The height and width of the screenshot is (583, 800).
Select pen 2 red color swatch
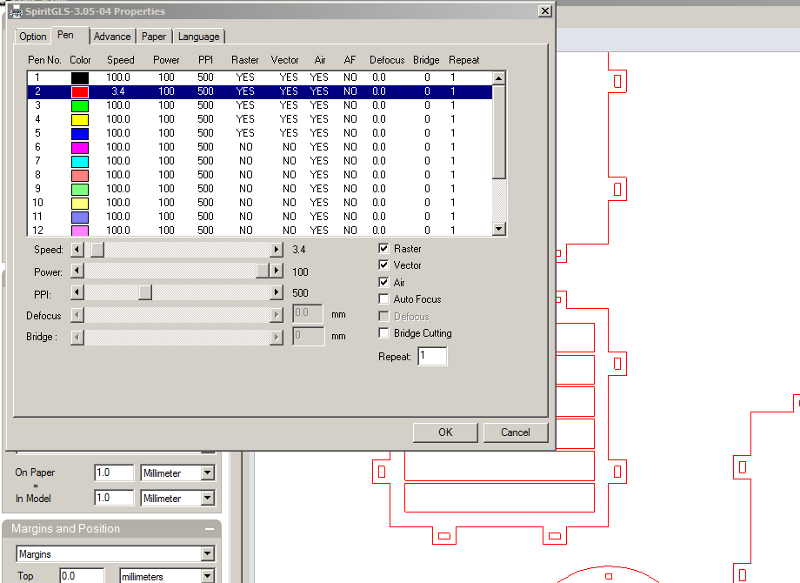tap(80, 92)
